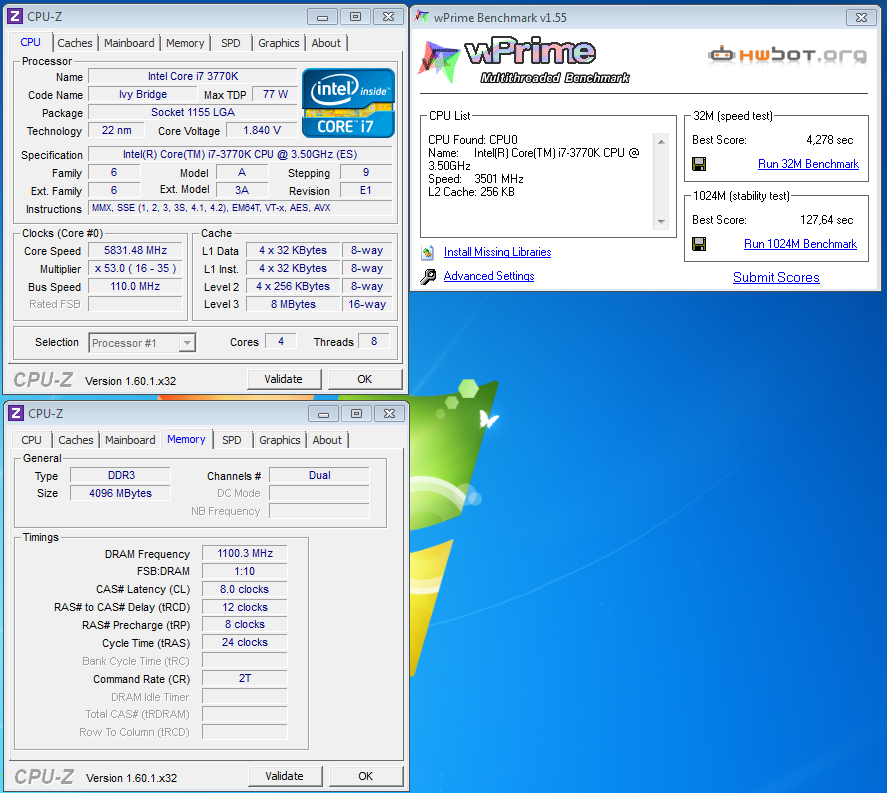
Task: Click the Multiplier value x 53.0
Action: (136, 269)
